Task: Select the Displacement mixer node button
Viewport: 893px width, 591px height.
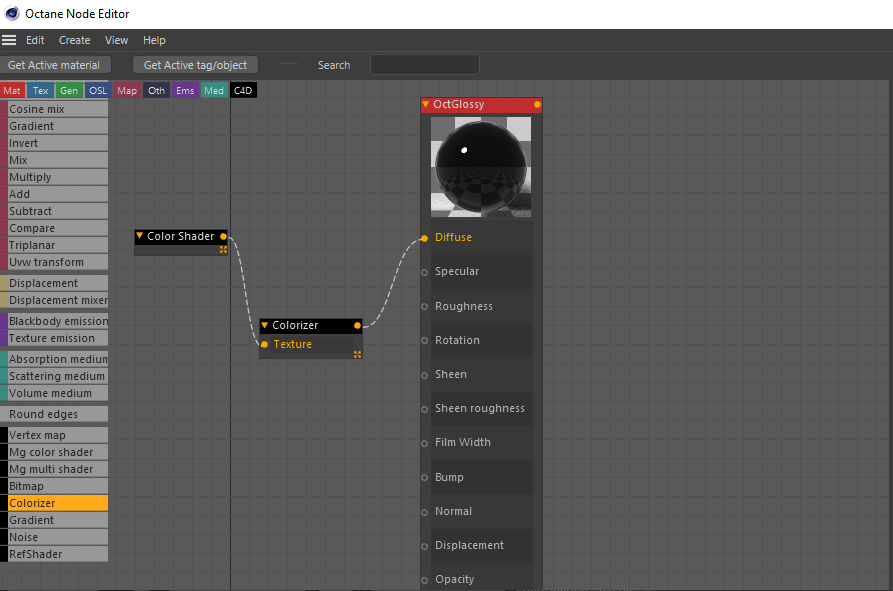Action: (x=54, y=300)
